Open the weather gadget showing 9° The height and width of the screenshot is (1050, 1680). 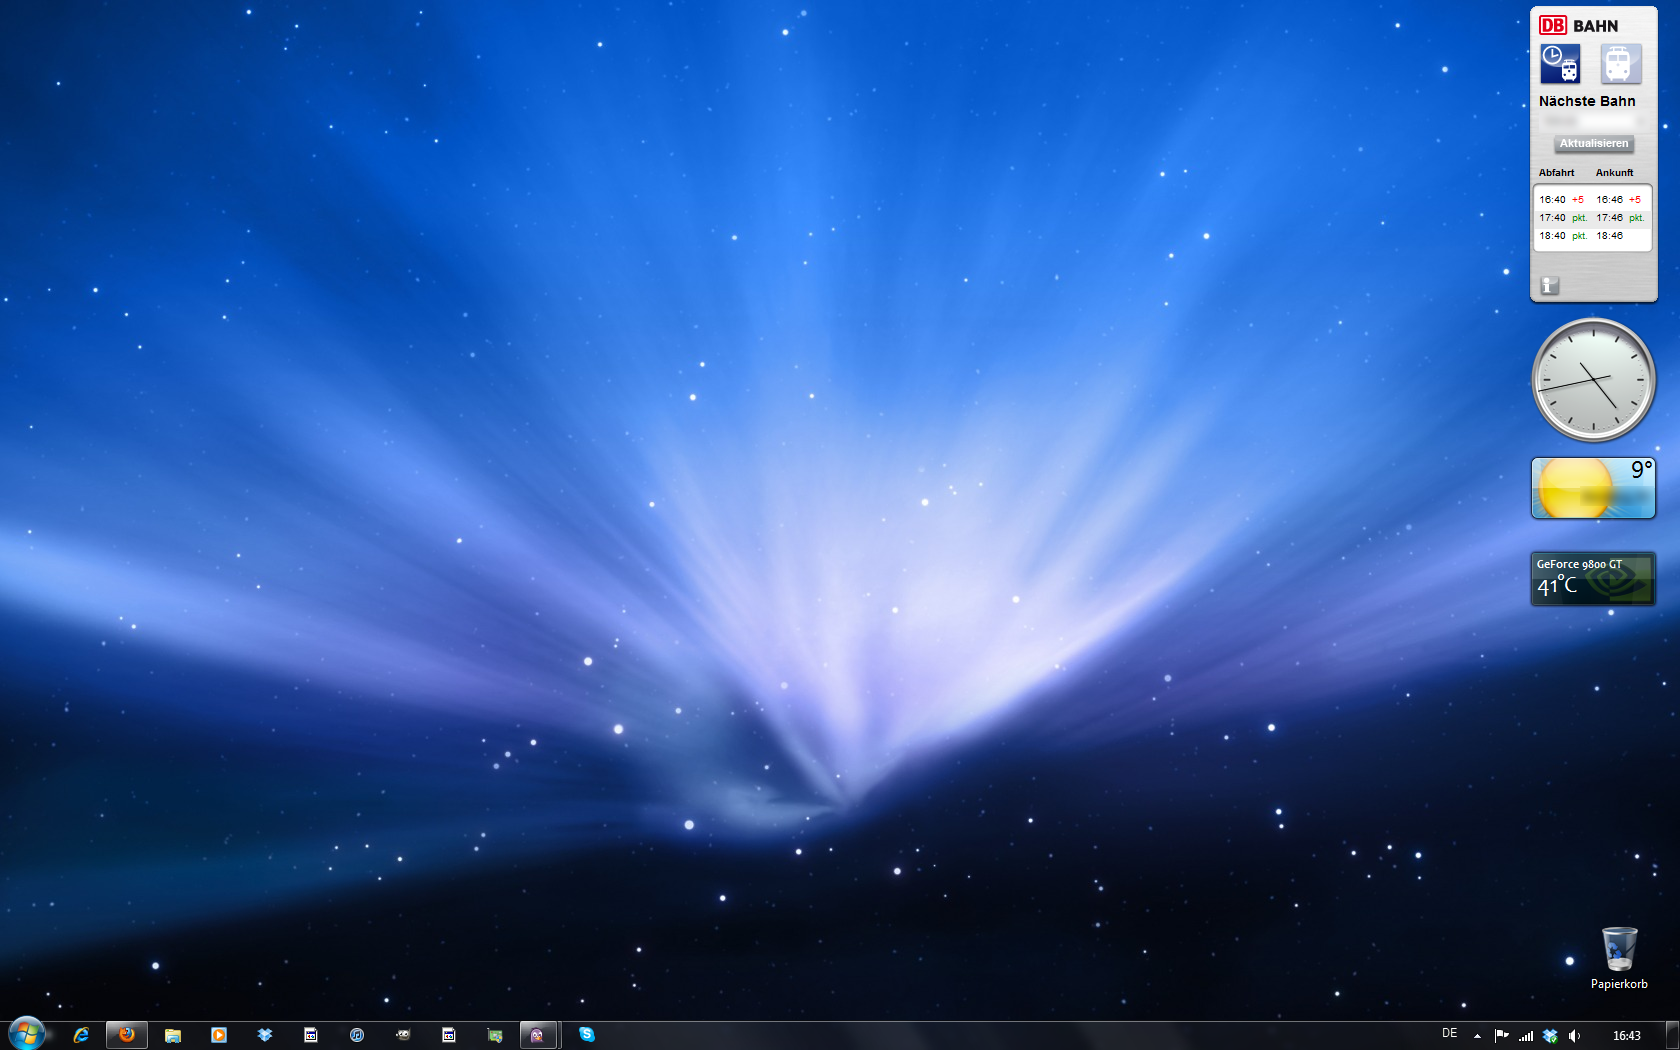1593,488
